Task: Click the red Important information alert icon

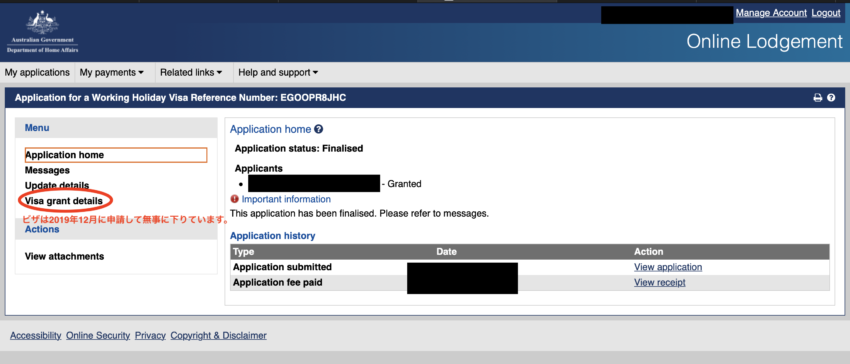Action: (235, 199)
